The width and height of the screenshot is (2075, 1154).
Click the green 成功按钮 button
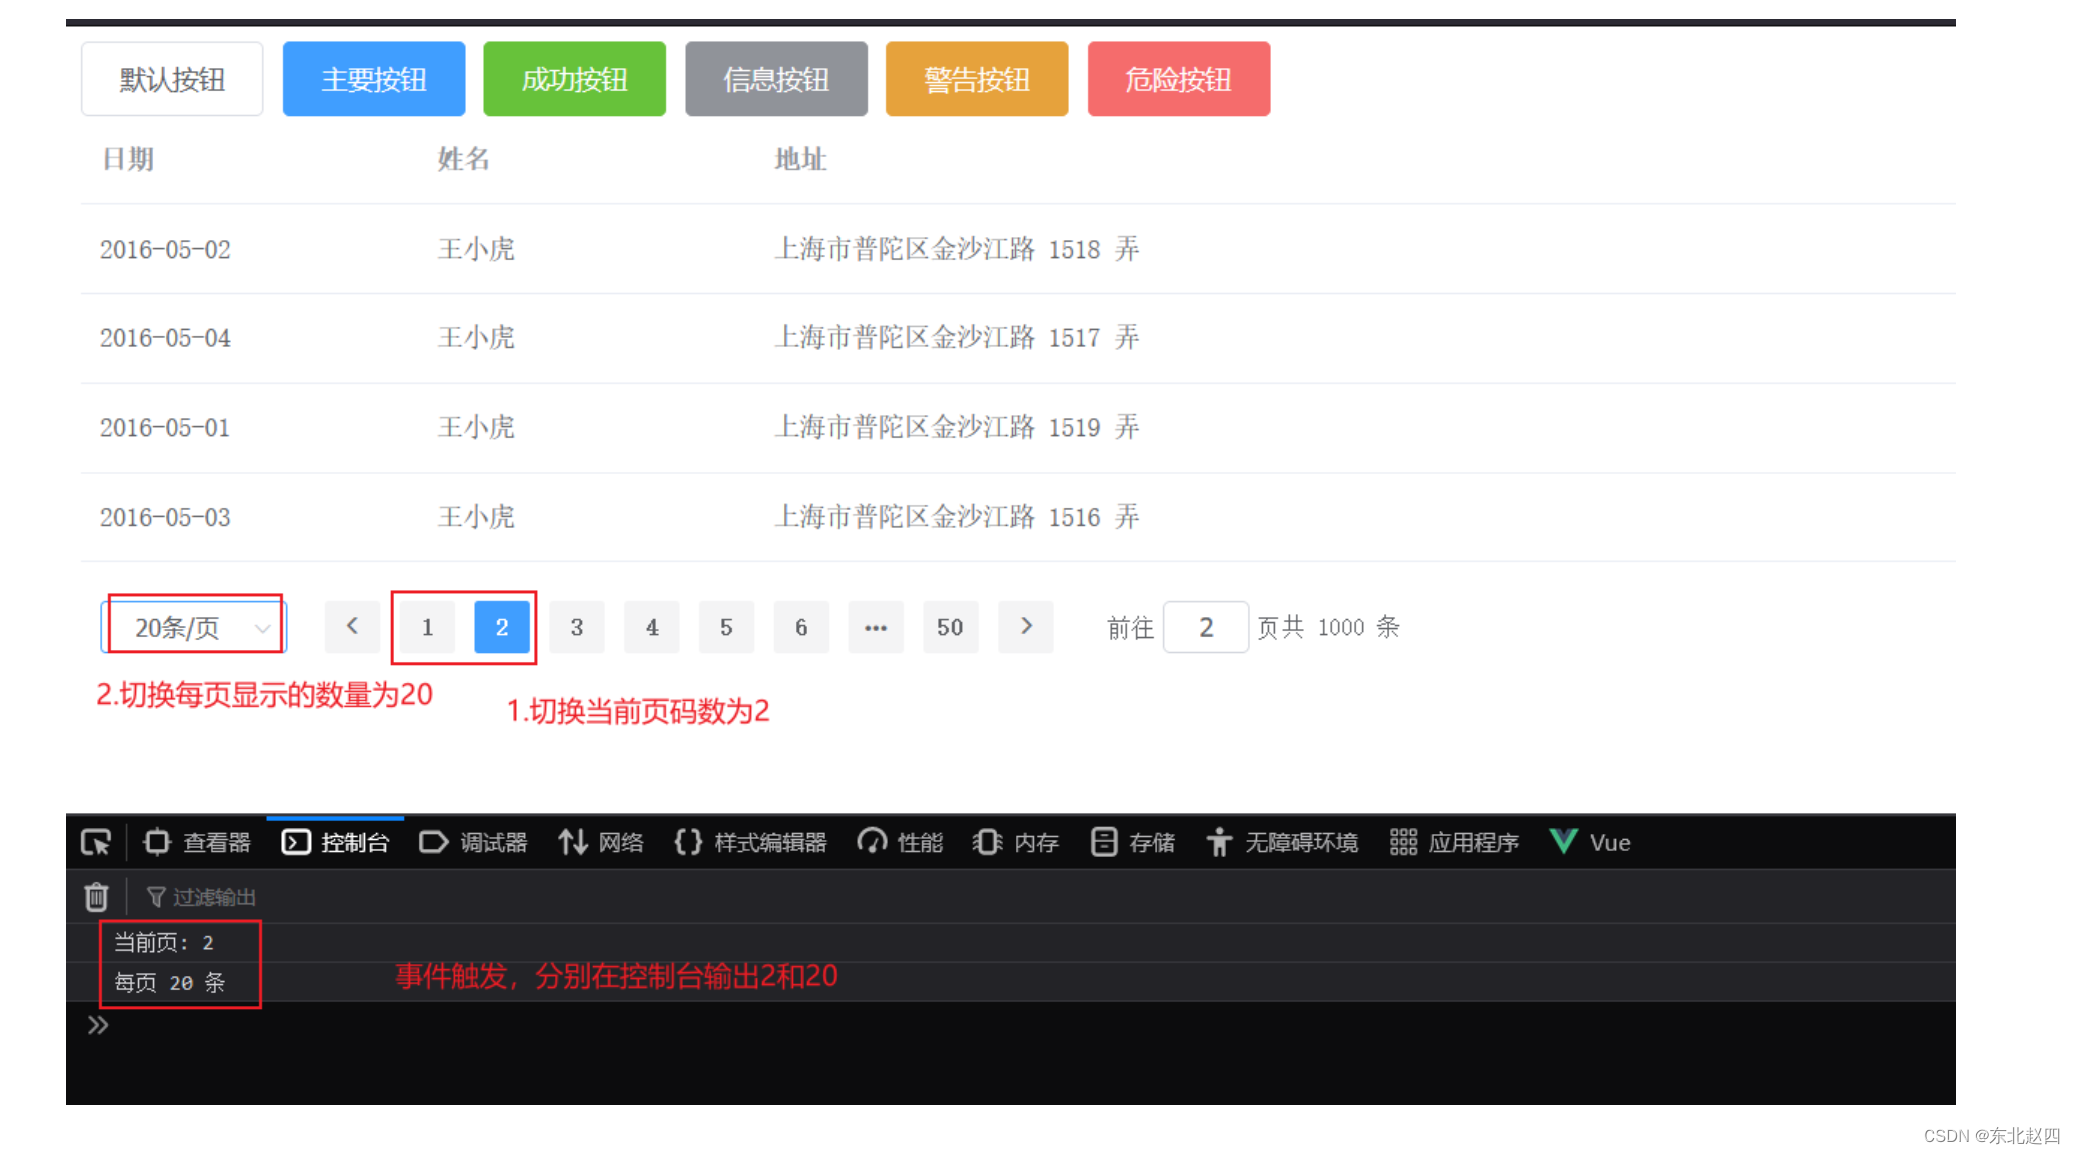click(575, 79)
